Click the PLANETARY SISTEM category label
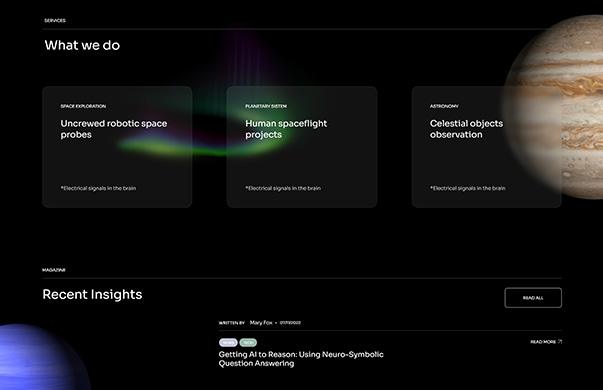Image resolution: width=603 pixels, height=390 pixels. [x=266, y=106]
